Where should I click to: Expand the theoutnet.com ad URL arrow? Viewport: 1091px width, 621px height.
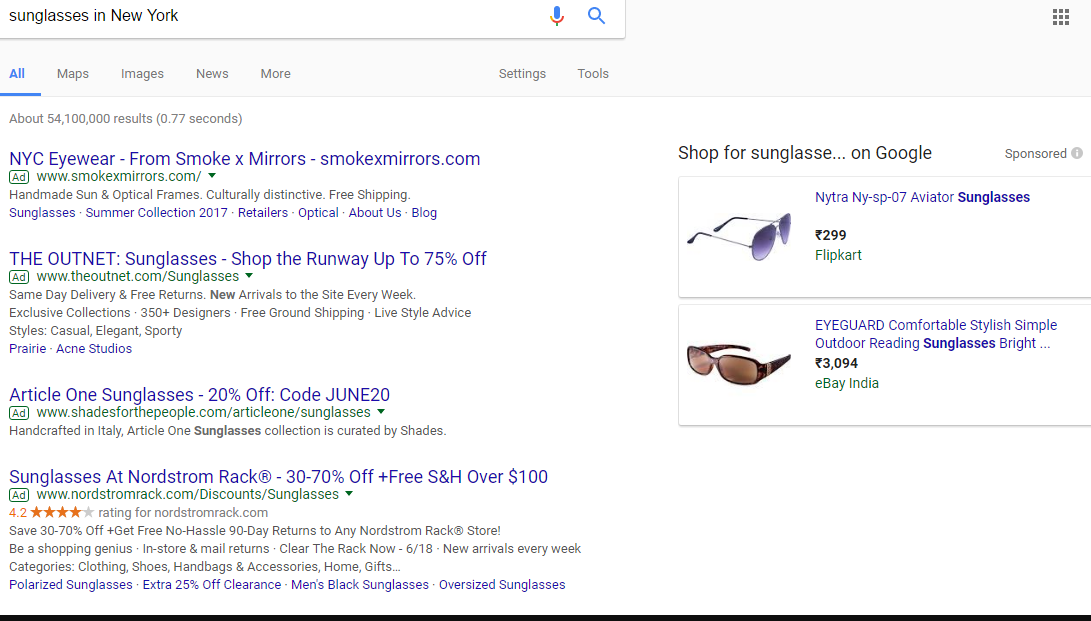(x=249, y=276)
